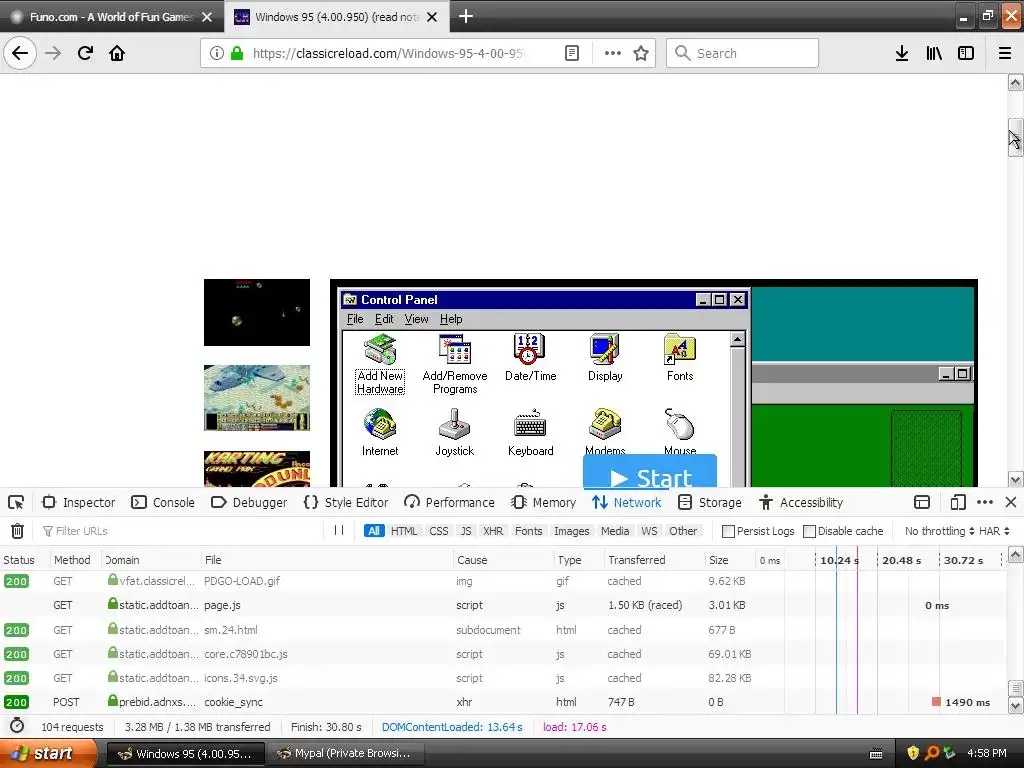Switch to the Storage panel
The height and width of the screenshot is (768, 1024).
(x=710, y=502)
